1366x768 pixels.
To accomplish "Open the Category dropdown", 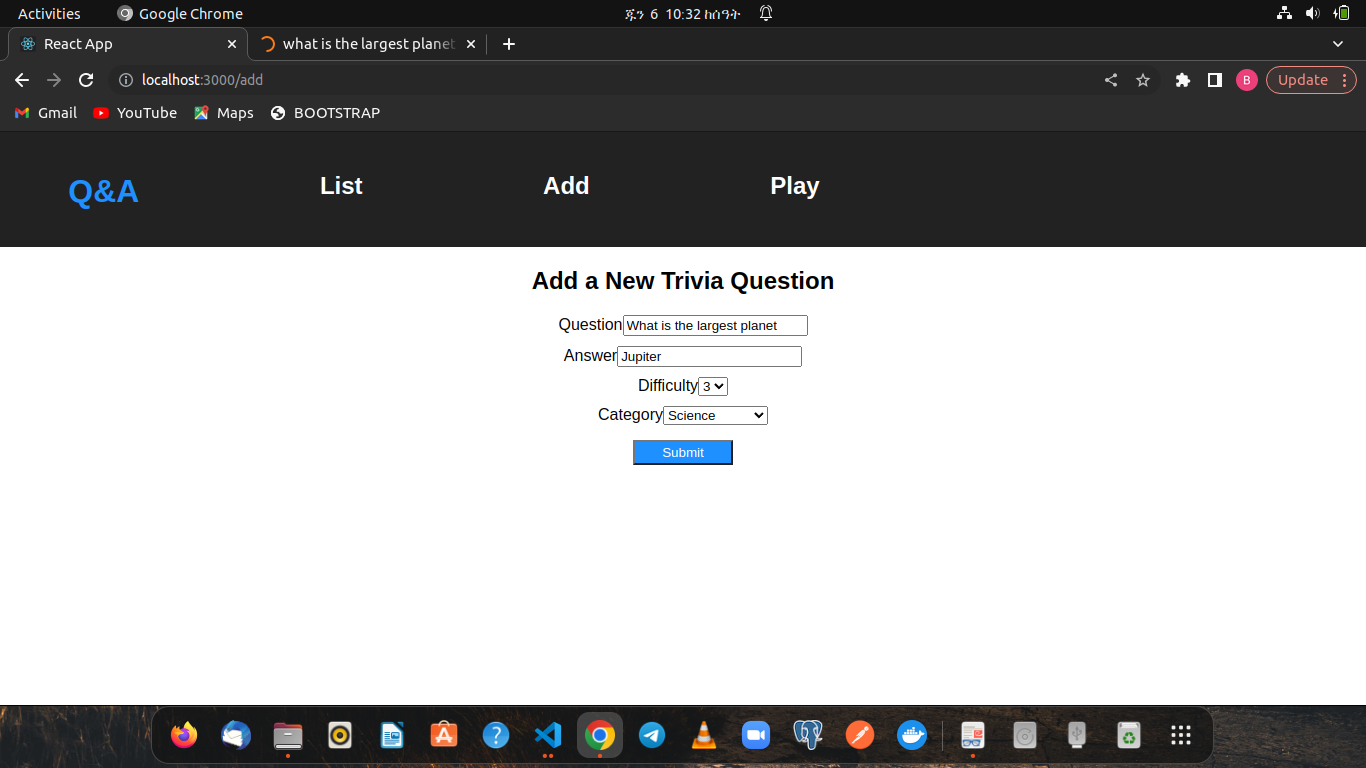I will (714, 414).
